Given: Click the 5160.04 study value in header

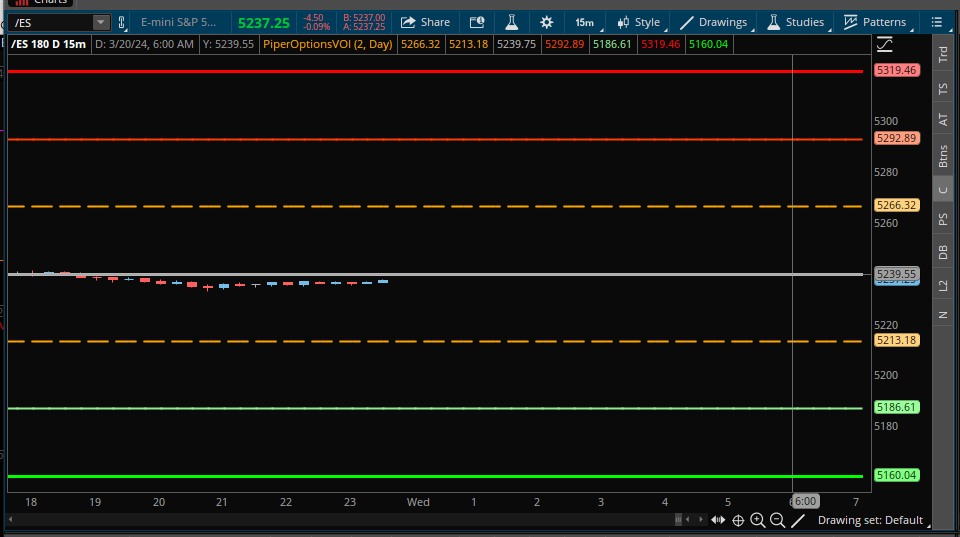Looking at the screenshot, I should point(708,44).
